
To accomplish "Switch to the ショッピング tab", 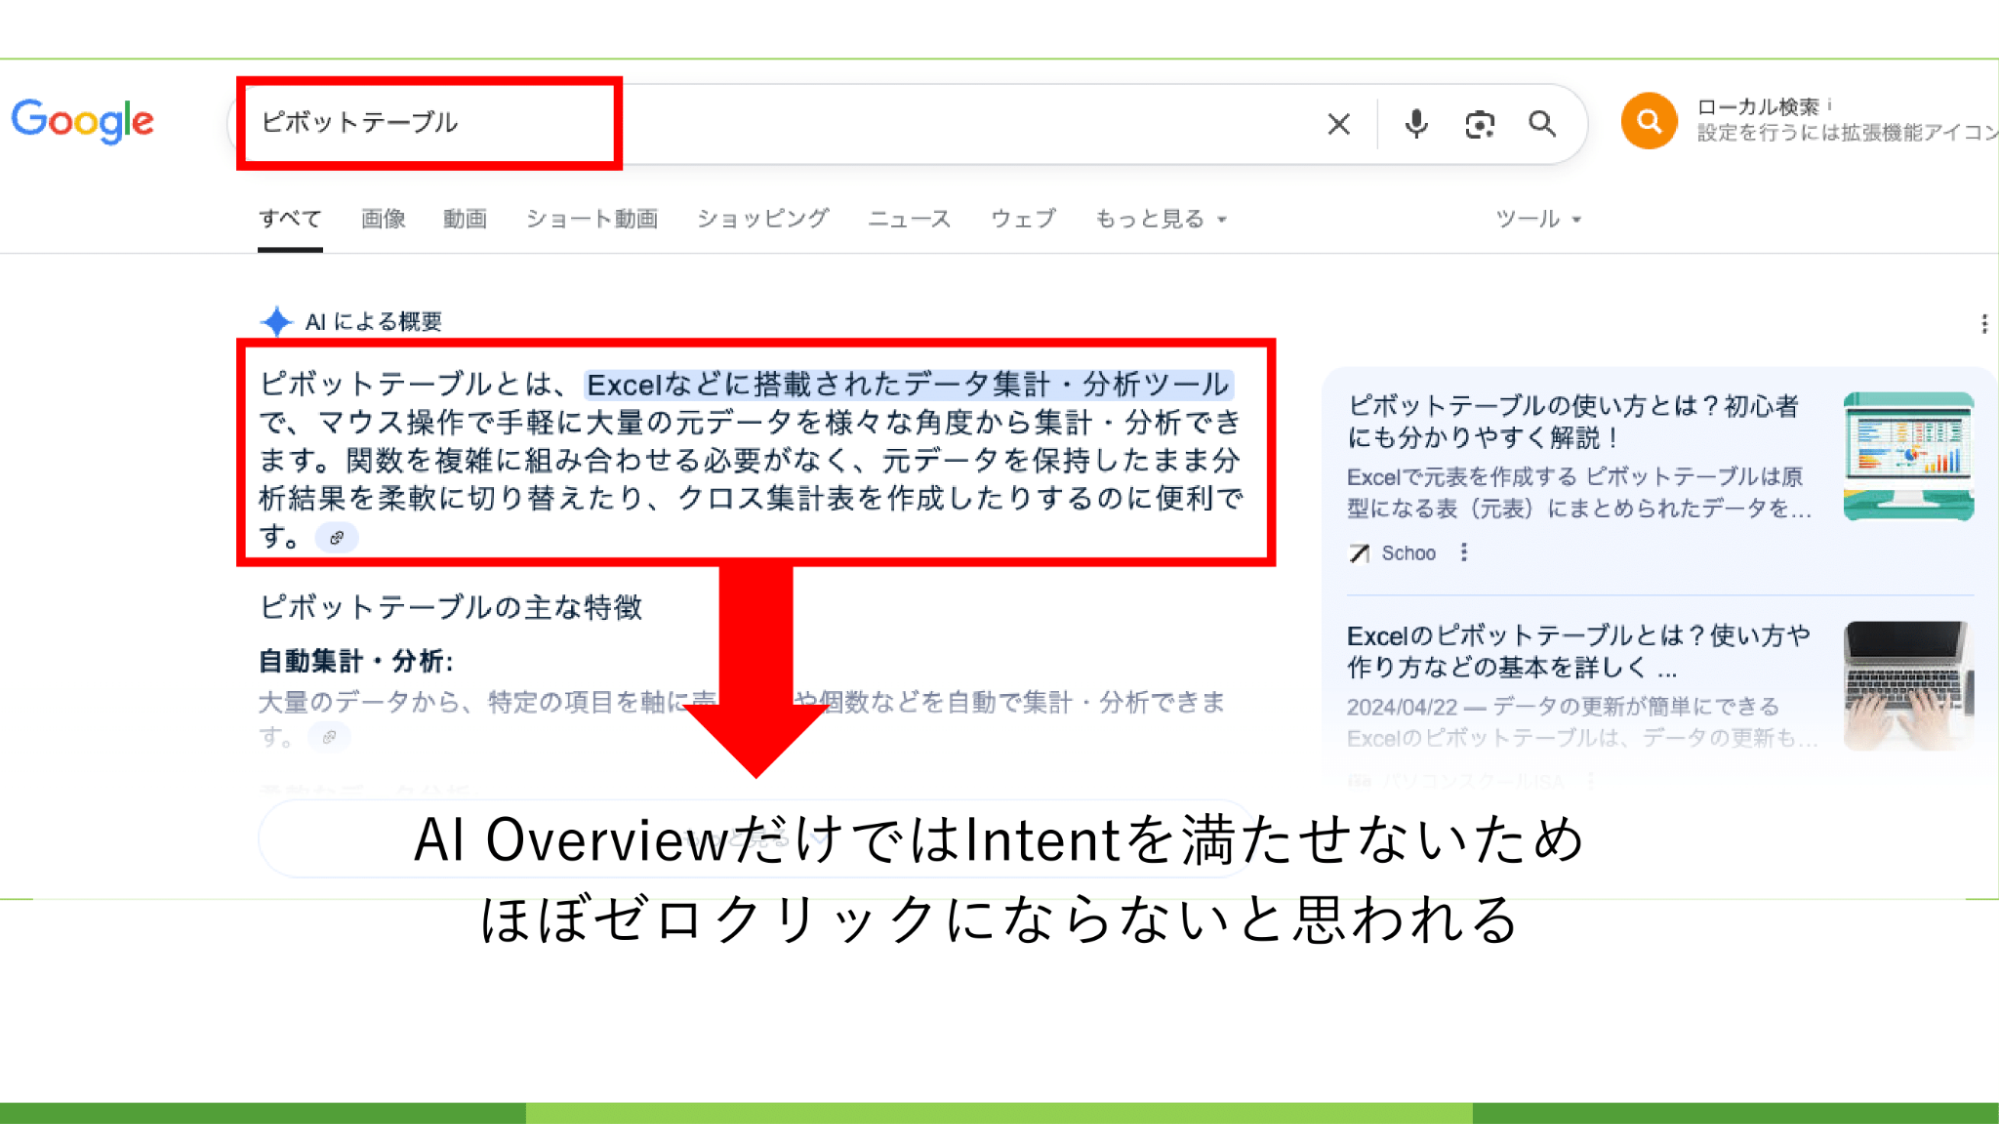I will pyautogui.click(x=762, y=219).
